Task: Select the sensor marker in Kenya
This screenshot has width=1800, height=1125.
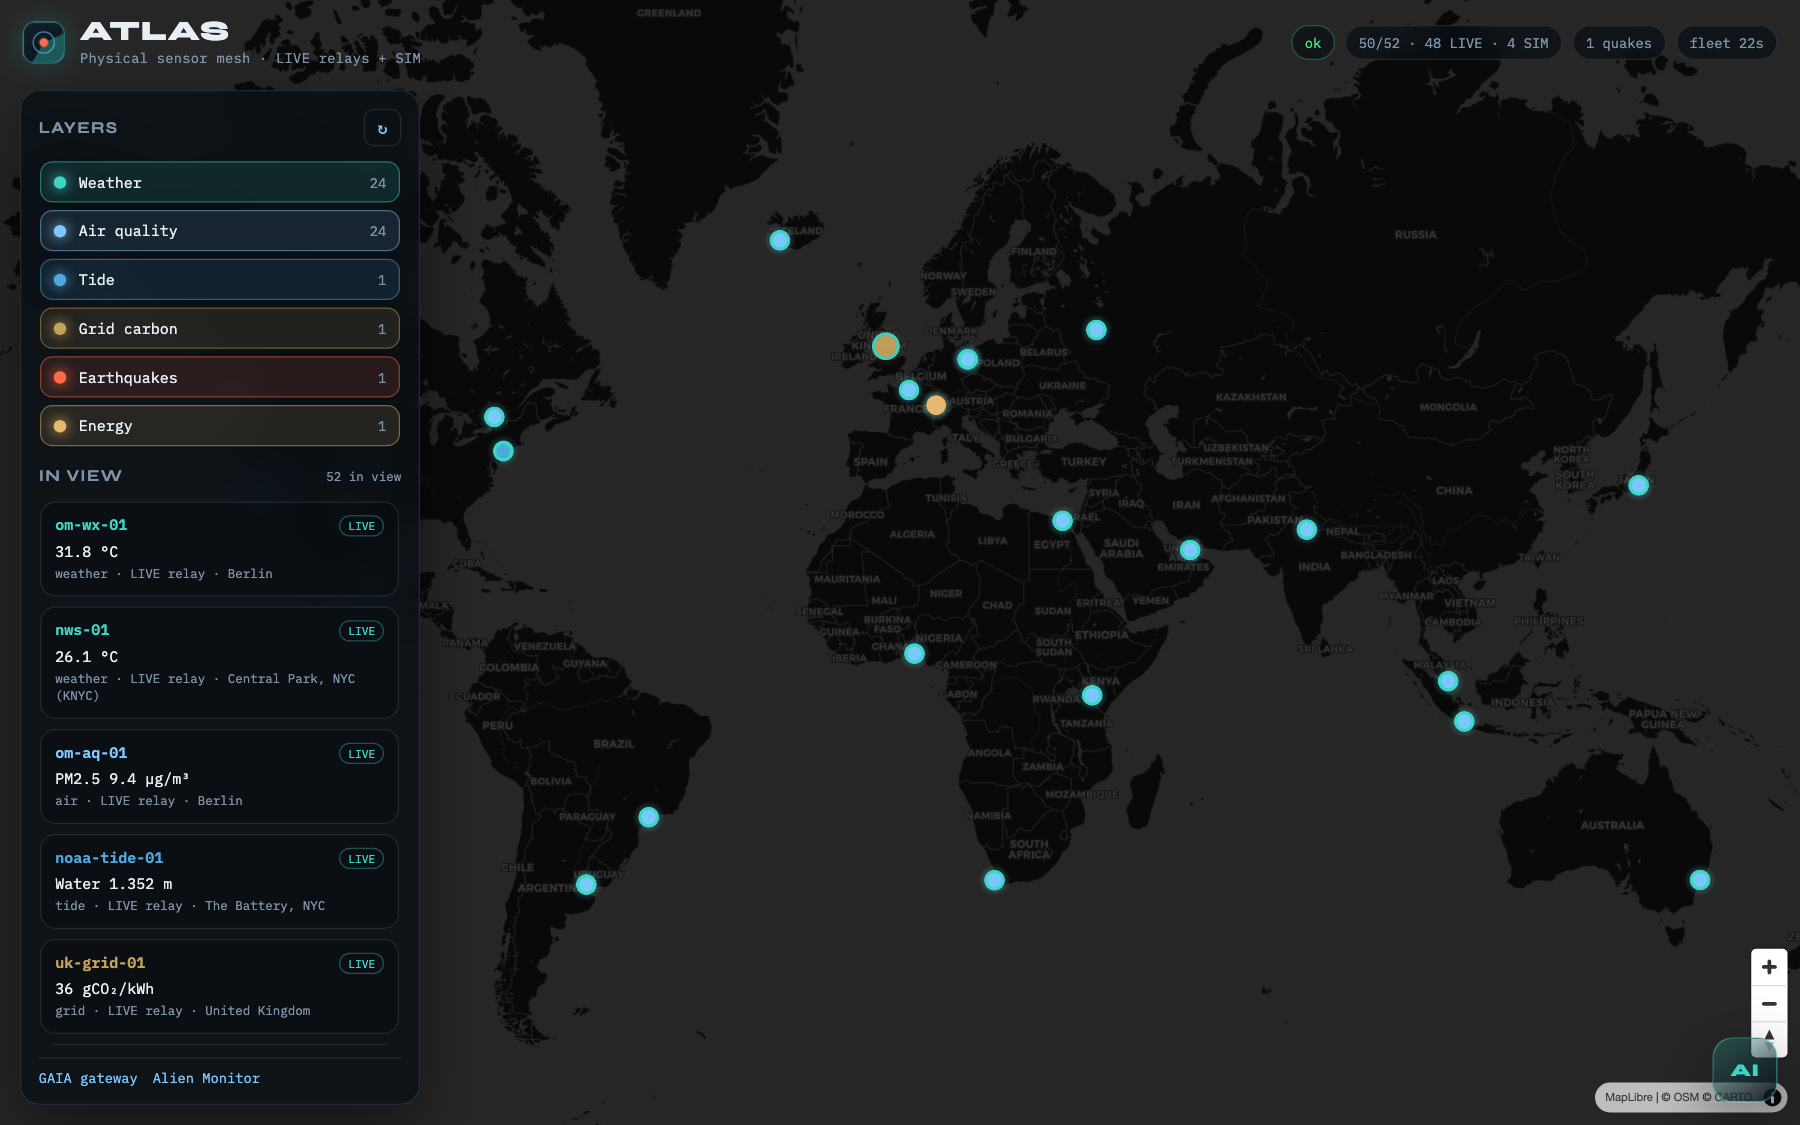Action: (x=1092, y=695)
